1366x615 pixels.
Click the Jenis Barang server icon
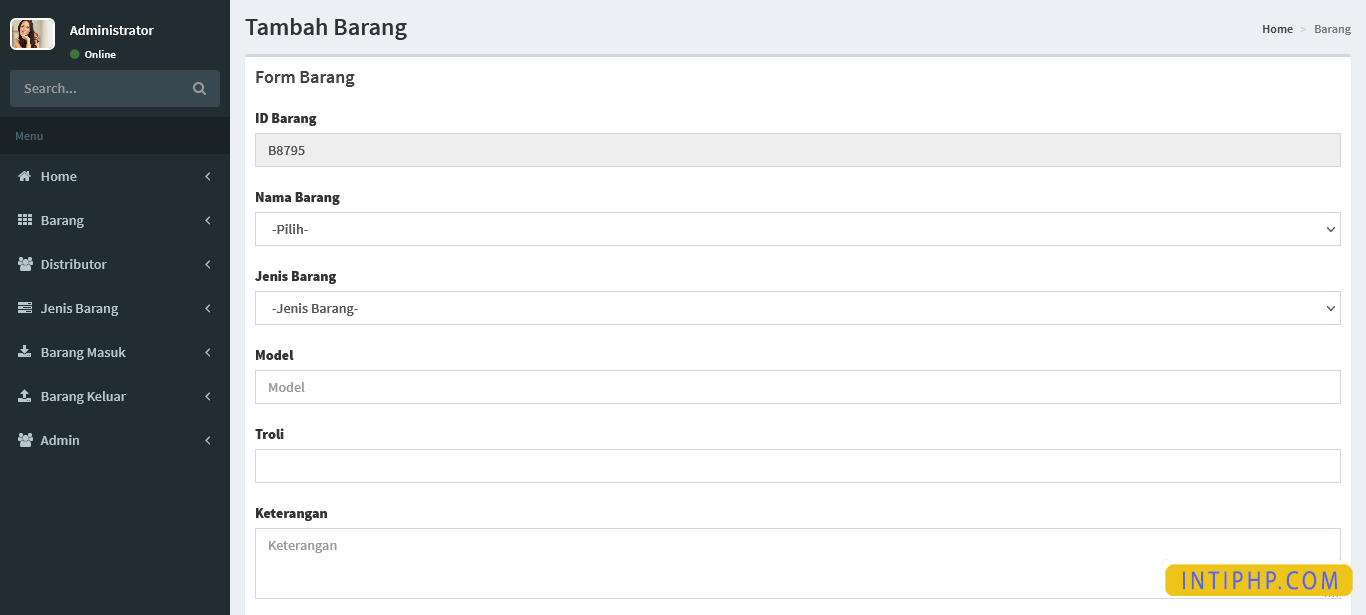point(25,308)
